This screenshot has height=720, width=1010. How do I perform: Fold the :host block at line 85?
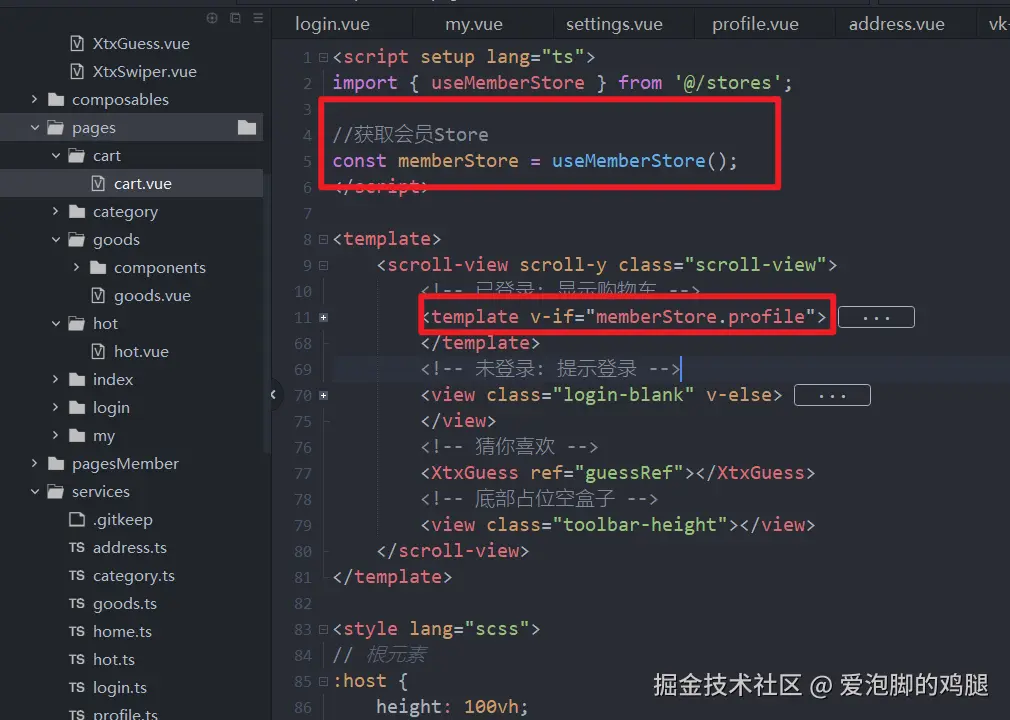pos(323,681)
